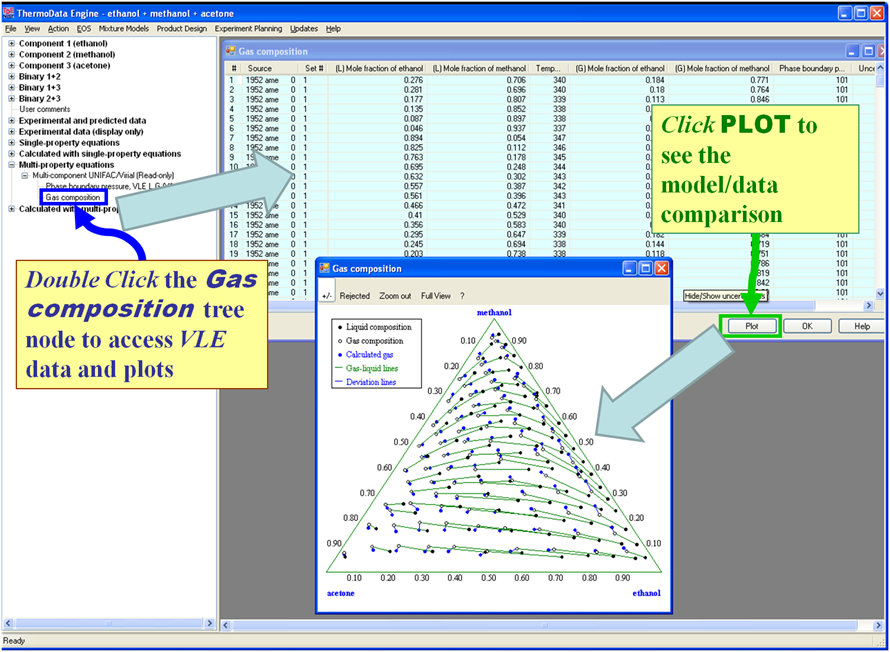890x652 pixels.
Task: Open the EOS menu
Action: [x=83, y=28]
